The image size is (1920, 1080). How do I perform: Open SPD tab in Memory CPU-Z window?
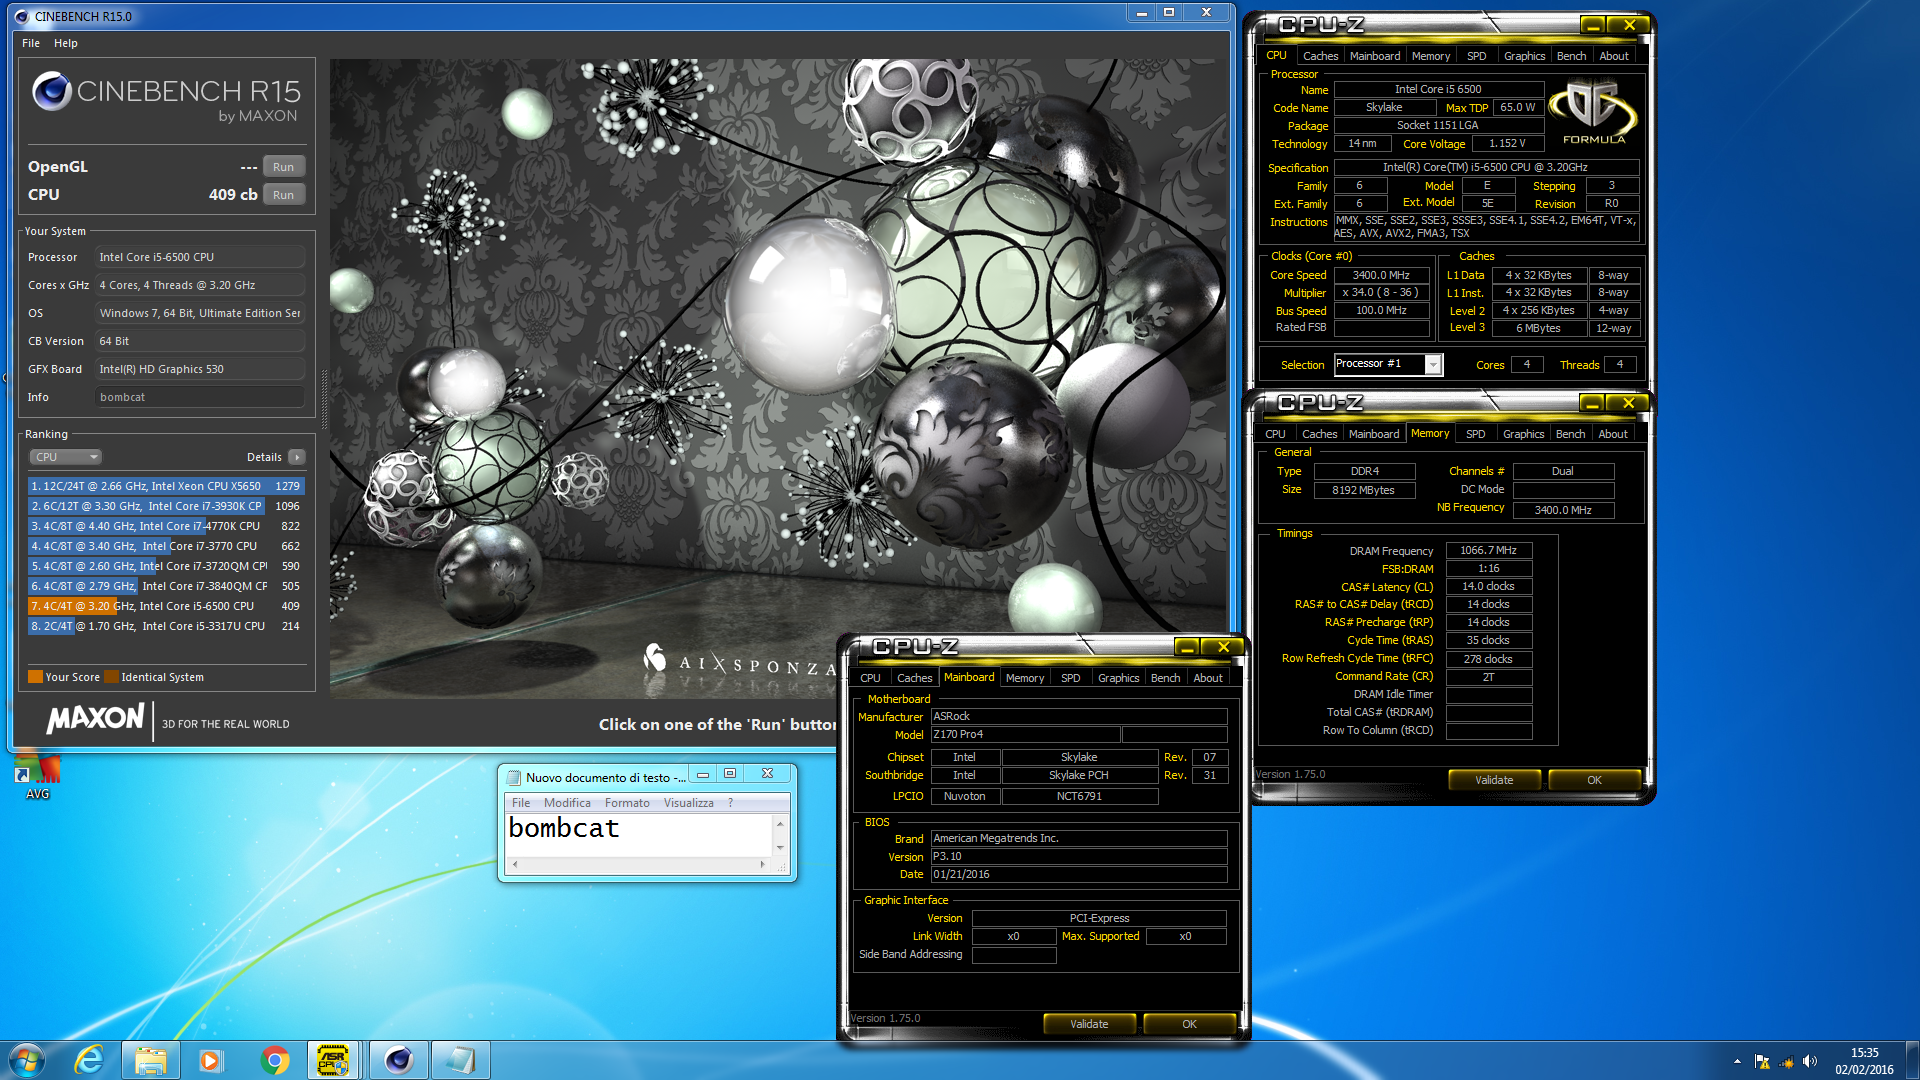(1475, 434)
